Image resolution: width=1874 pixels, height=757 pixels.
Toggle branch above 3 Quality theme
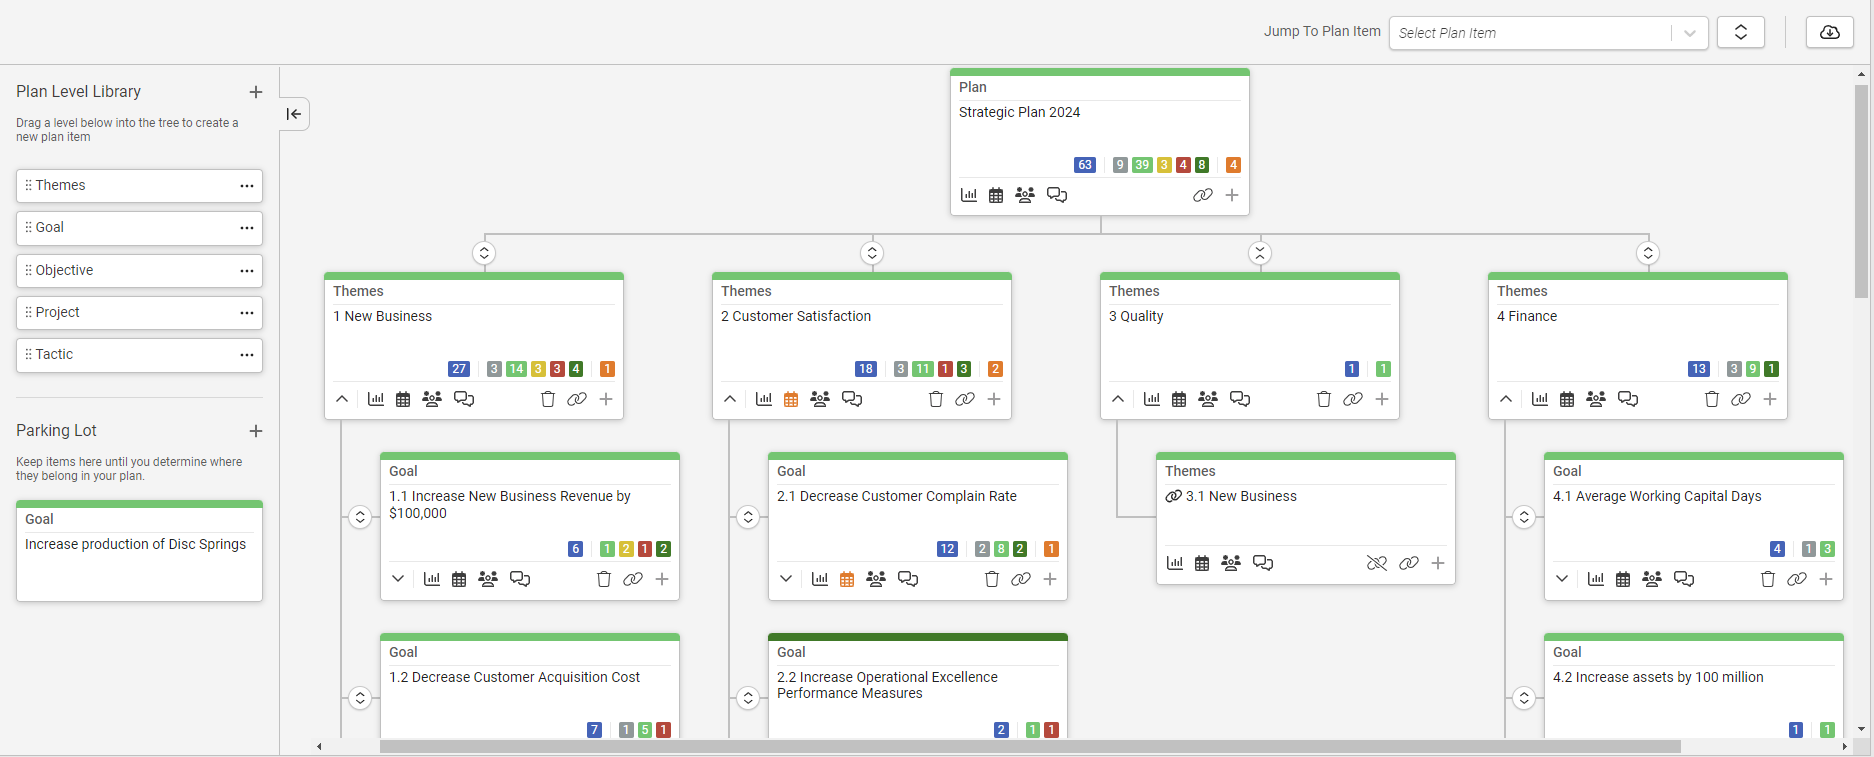[x=1260, y=253]
